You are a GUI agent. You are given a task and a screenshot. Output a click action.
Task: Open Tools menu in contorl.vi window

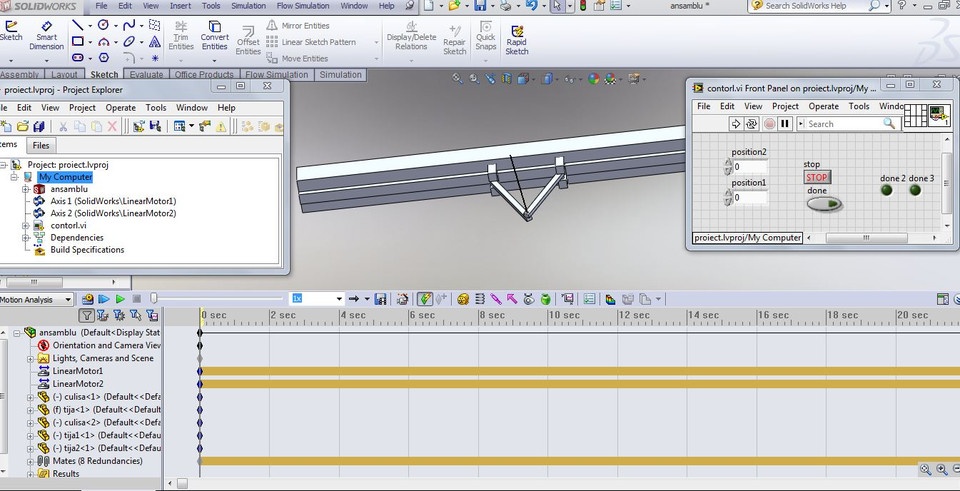(858, 106)
